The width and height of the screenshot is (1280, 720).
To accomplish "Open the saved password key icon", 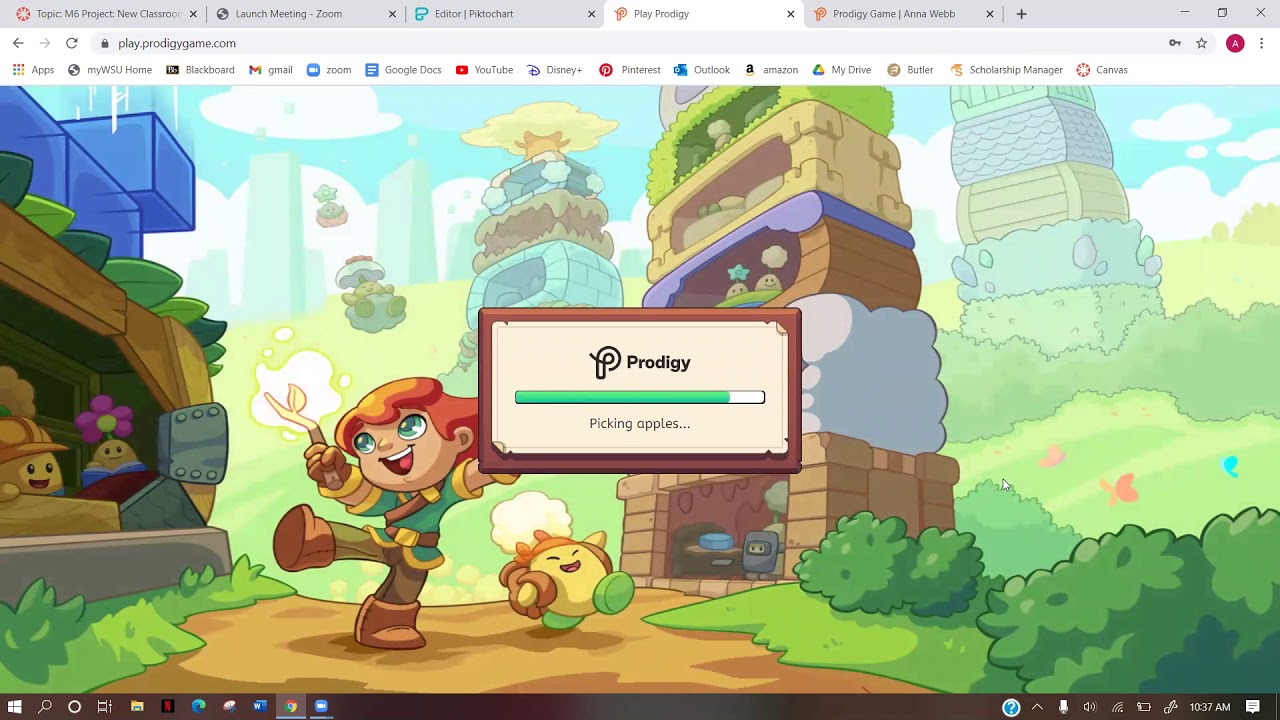I will [1175, 43].
